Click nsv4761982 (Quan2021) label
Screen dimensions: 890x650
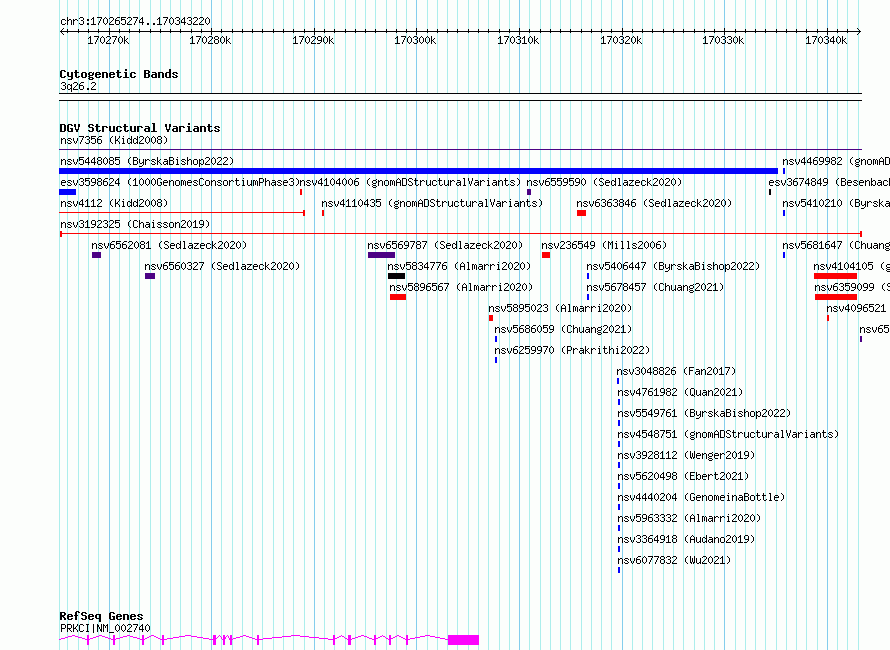680,392
